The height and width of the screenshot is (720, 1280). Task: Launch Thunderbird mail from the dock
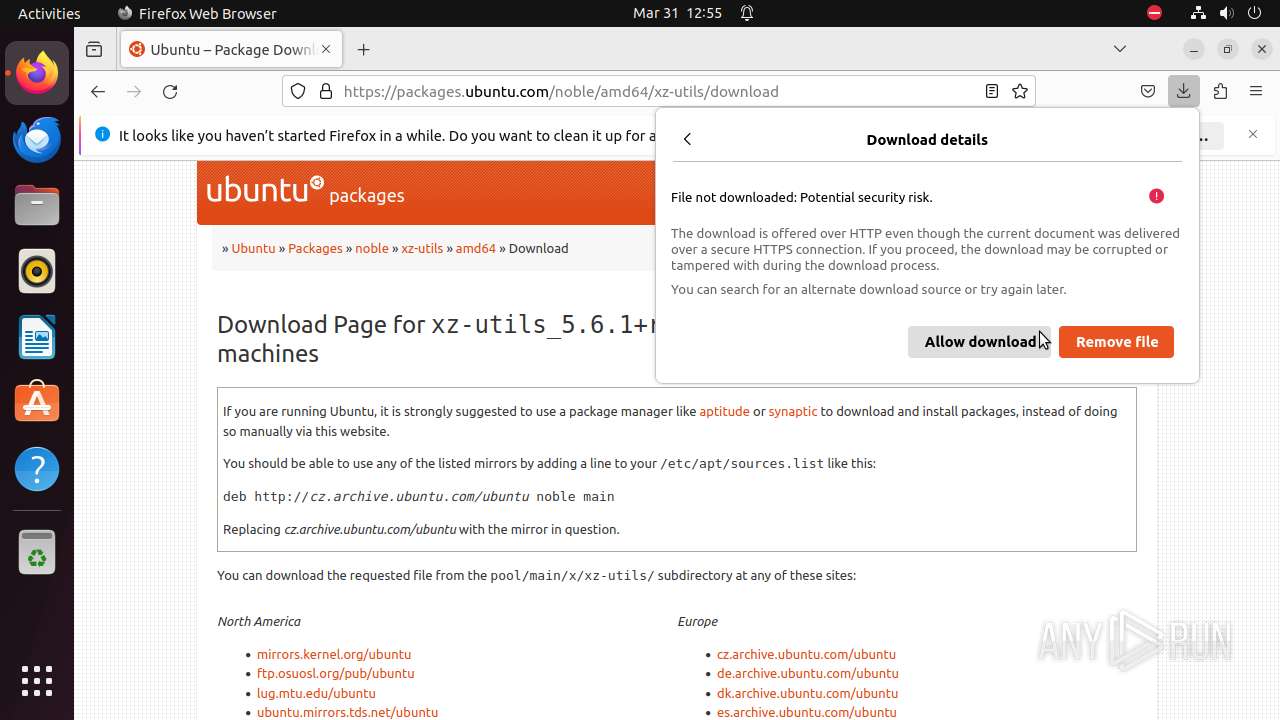click(37, 139)
